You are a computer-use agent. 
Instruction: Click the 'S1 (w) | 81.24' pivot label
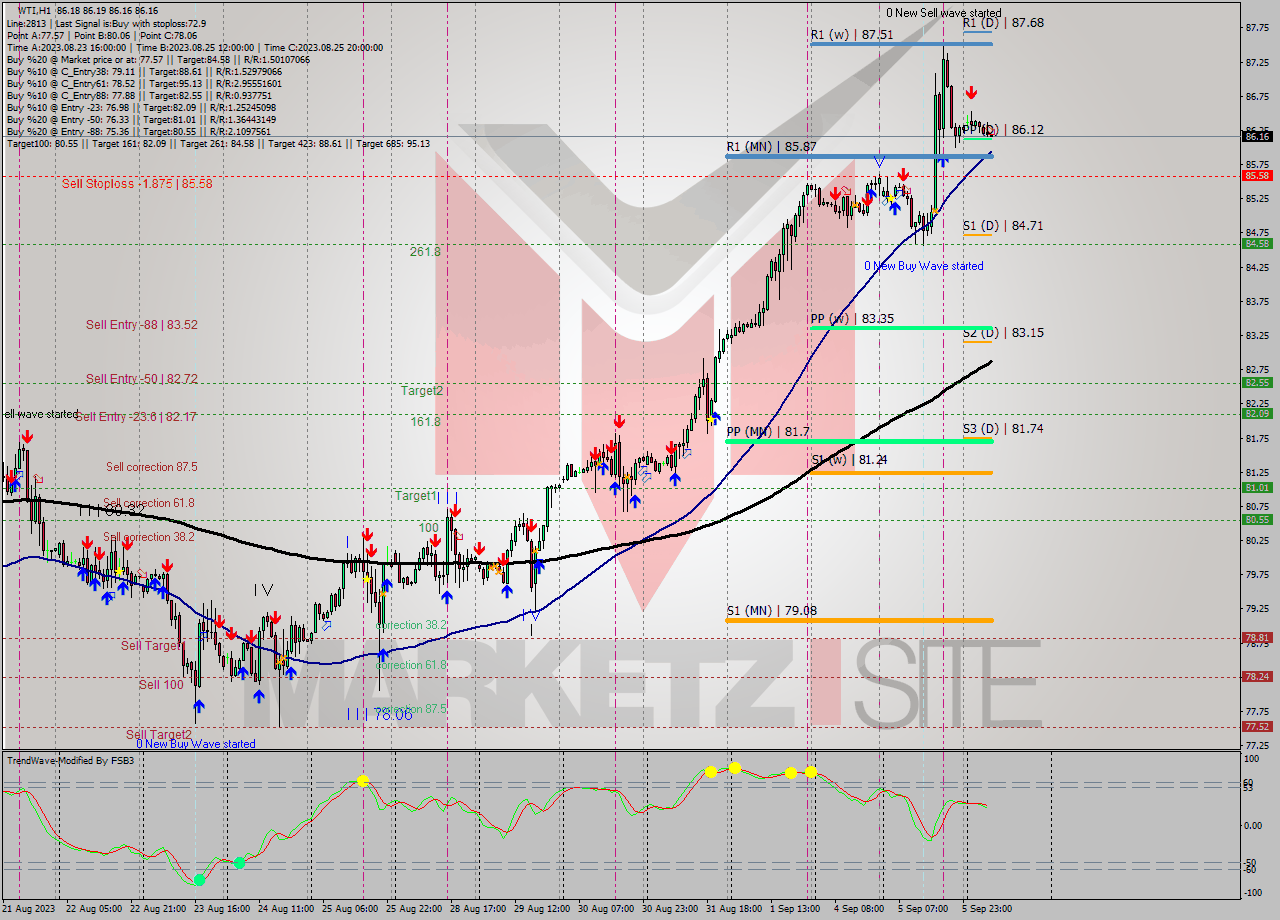pos(849,460)
